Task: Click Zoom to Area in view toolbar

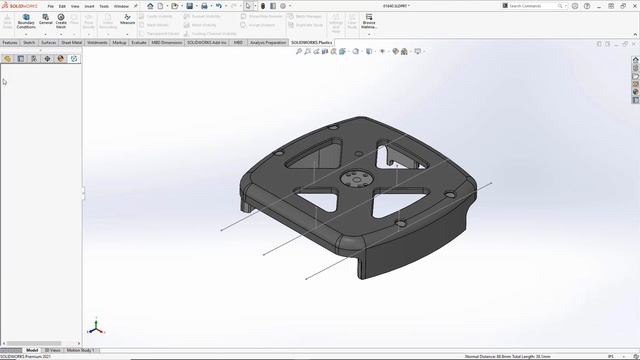Action: click(307, 51)
